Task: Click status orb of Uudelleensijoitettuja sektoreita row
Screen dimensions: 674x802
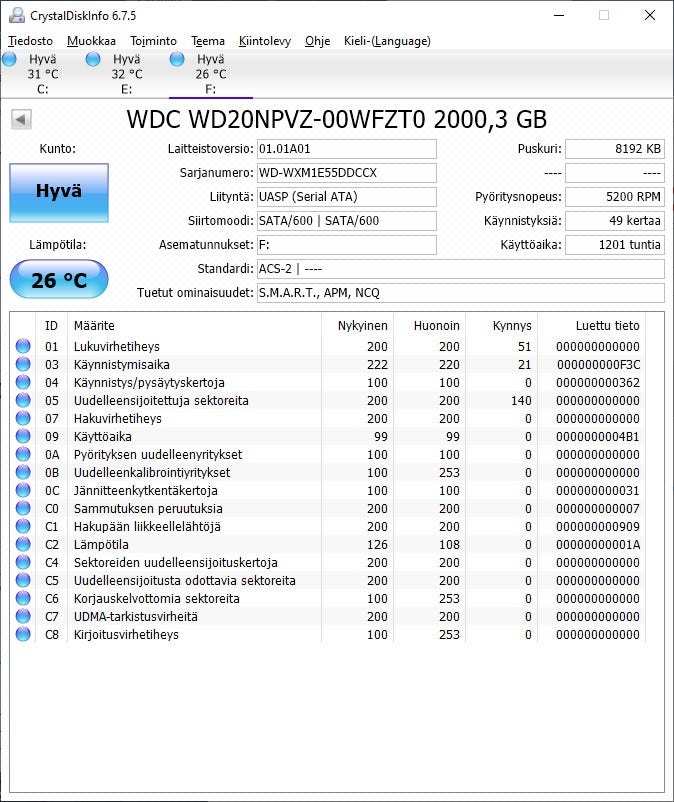Action: click(x=23, y=400)
